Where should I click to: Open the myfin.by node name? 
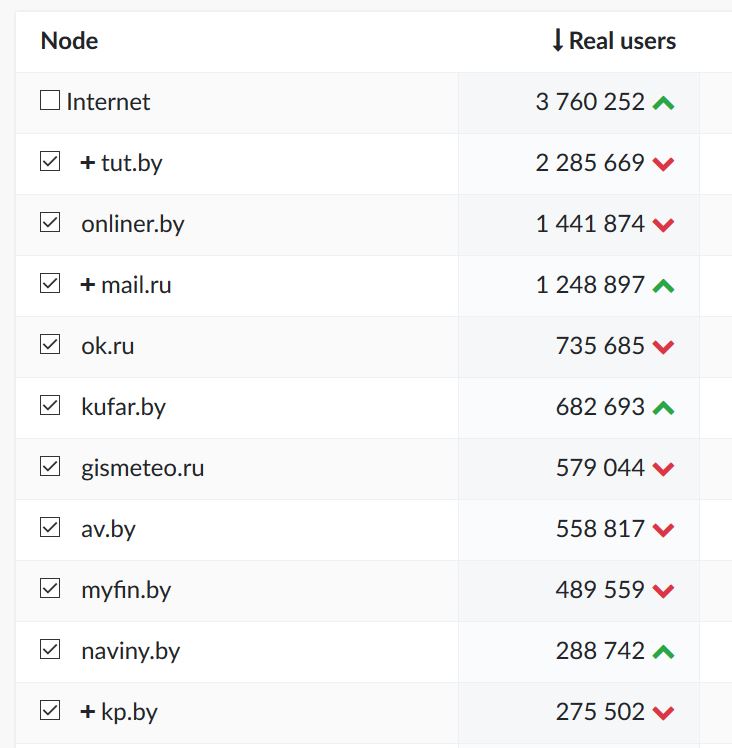click(x=126, y=590)
